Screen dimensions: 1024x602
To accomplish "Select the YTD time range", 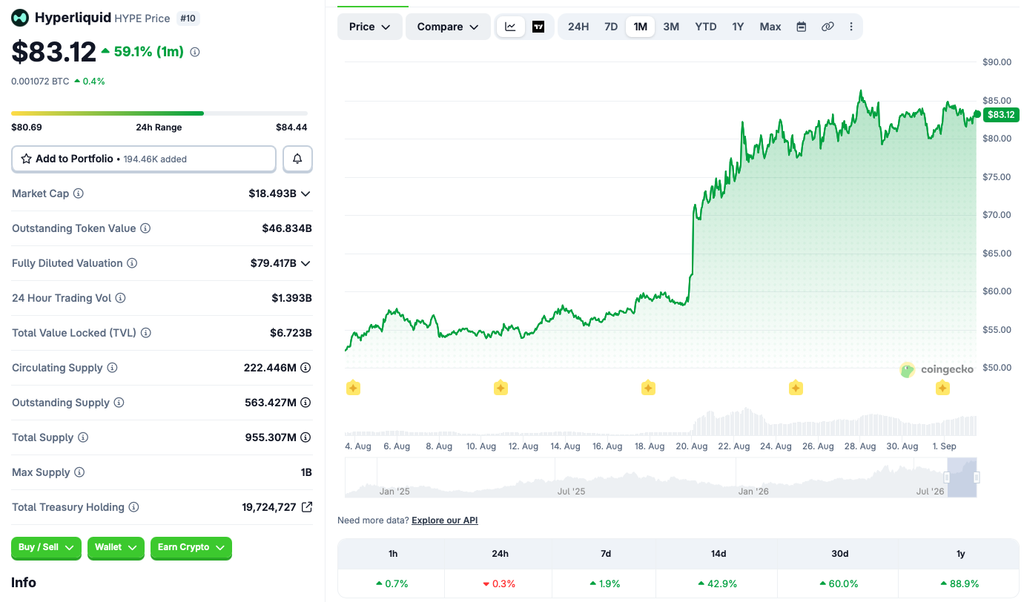I will click(705, 27).
